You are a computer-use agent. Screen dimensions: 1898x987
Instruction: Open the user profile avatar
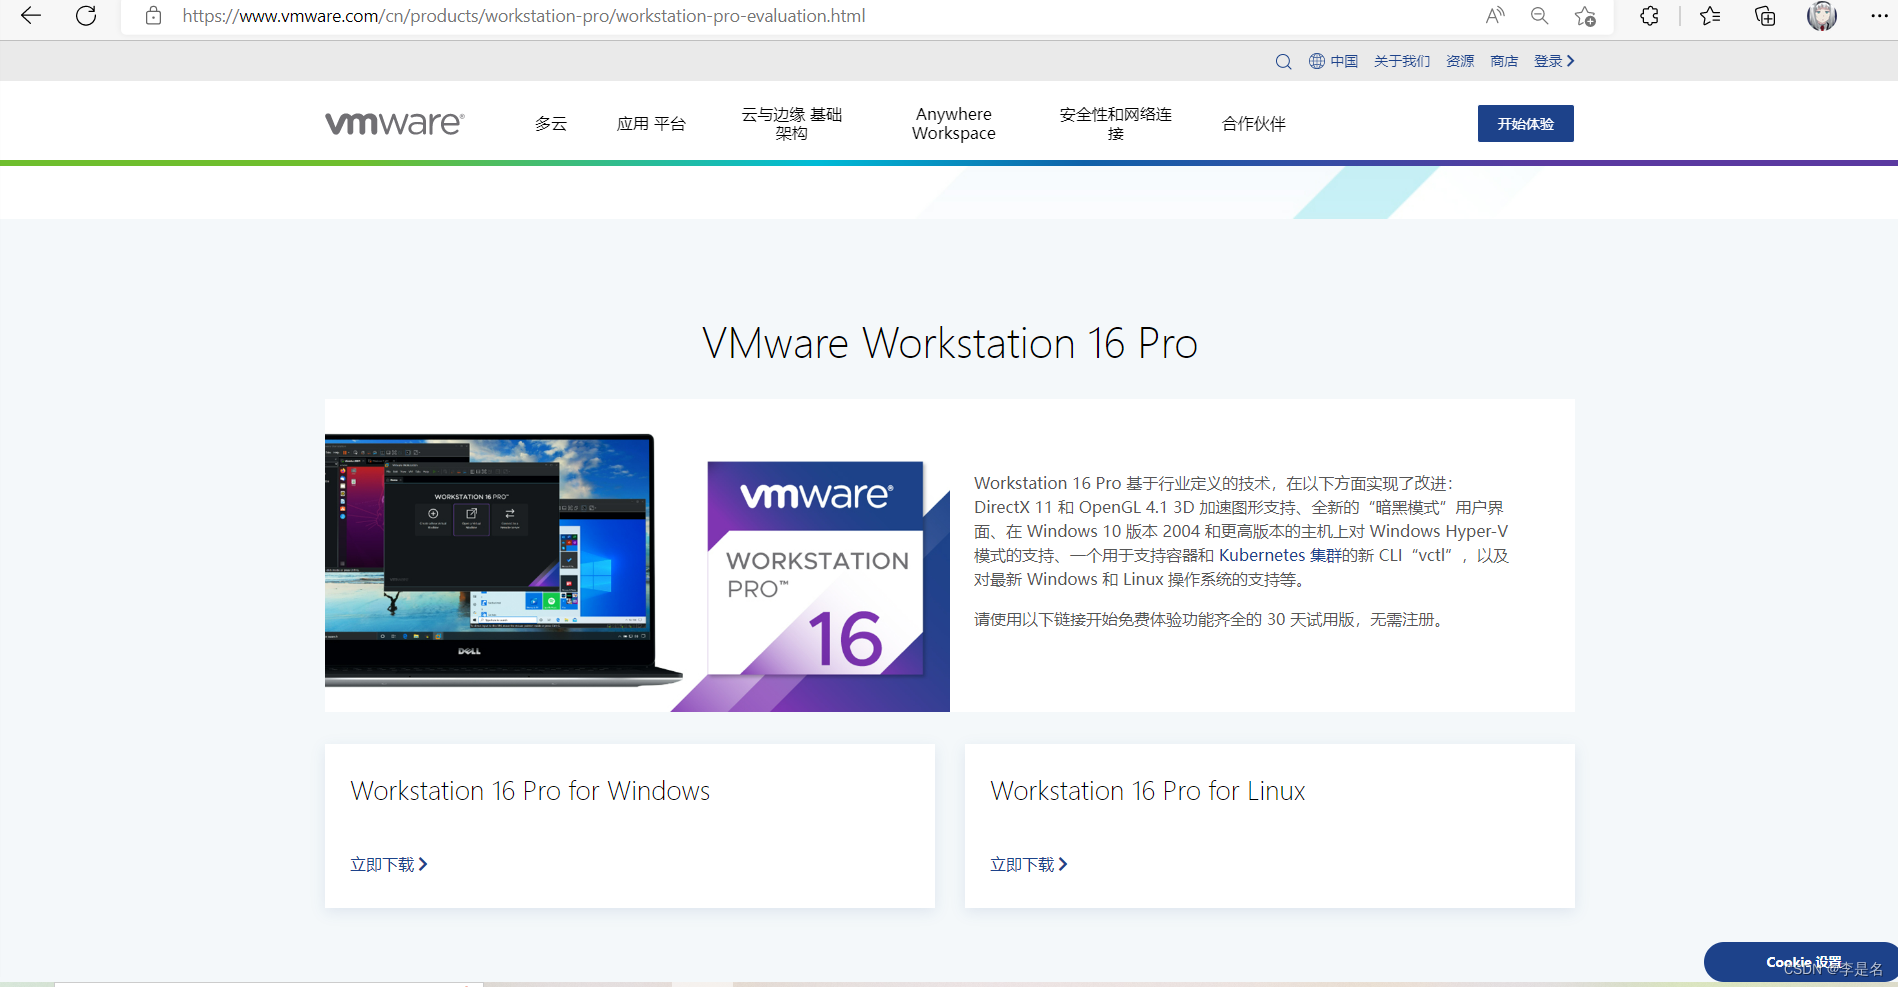pyautogui.click(x=1822, y=16)
